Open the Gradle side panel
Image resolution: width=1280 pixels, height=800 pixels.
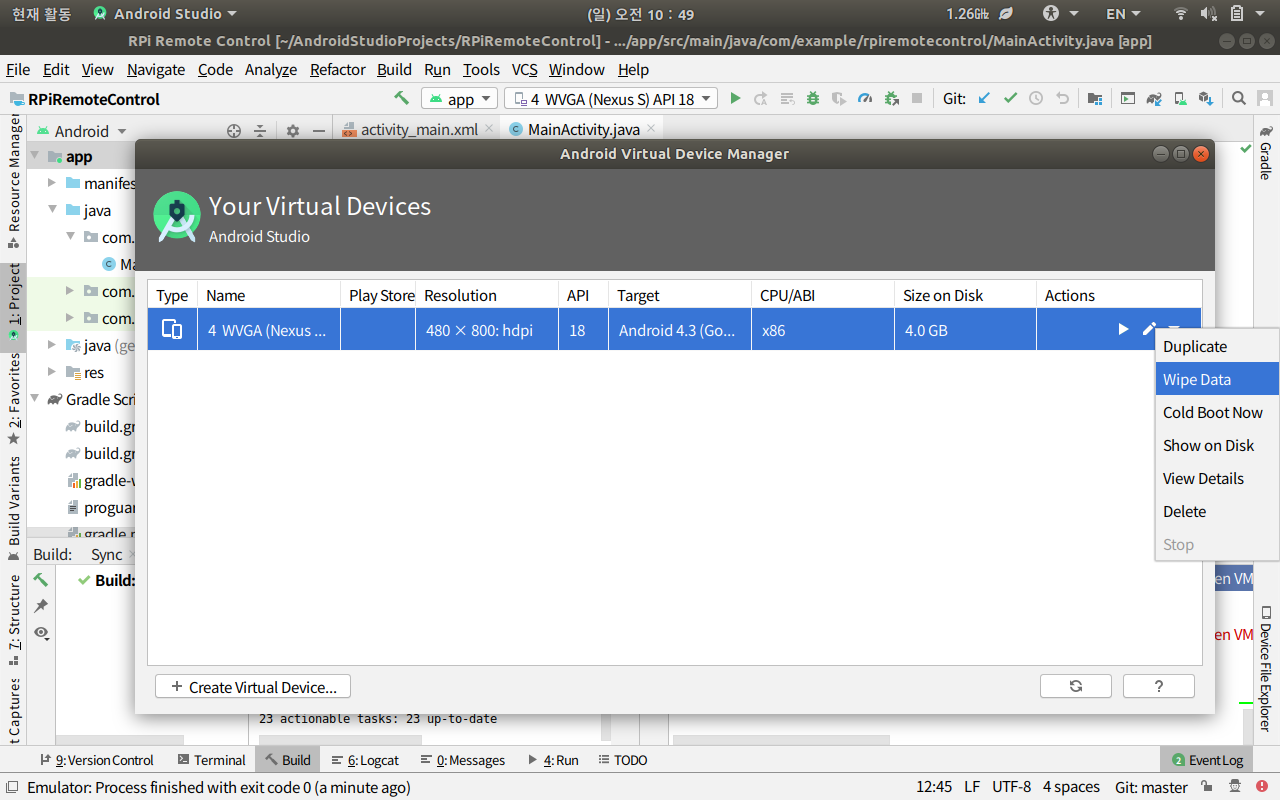coord(1266,151)
